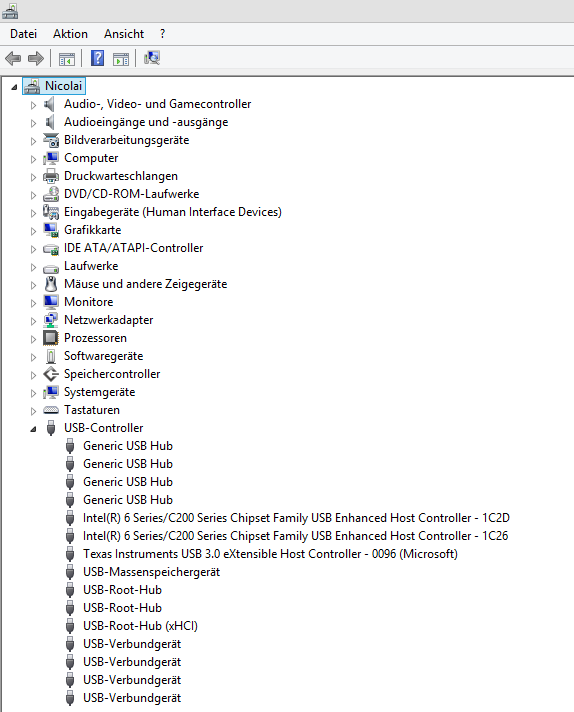Viewport: 574px width, 712px height.
Task: Select the Druckwarteschlangen category label
Action: point(121,176)
